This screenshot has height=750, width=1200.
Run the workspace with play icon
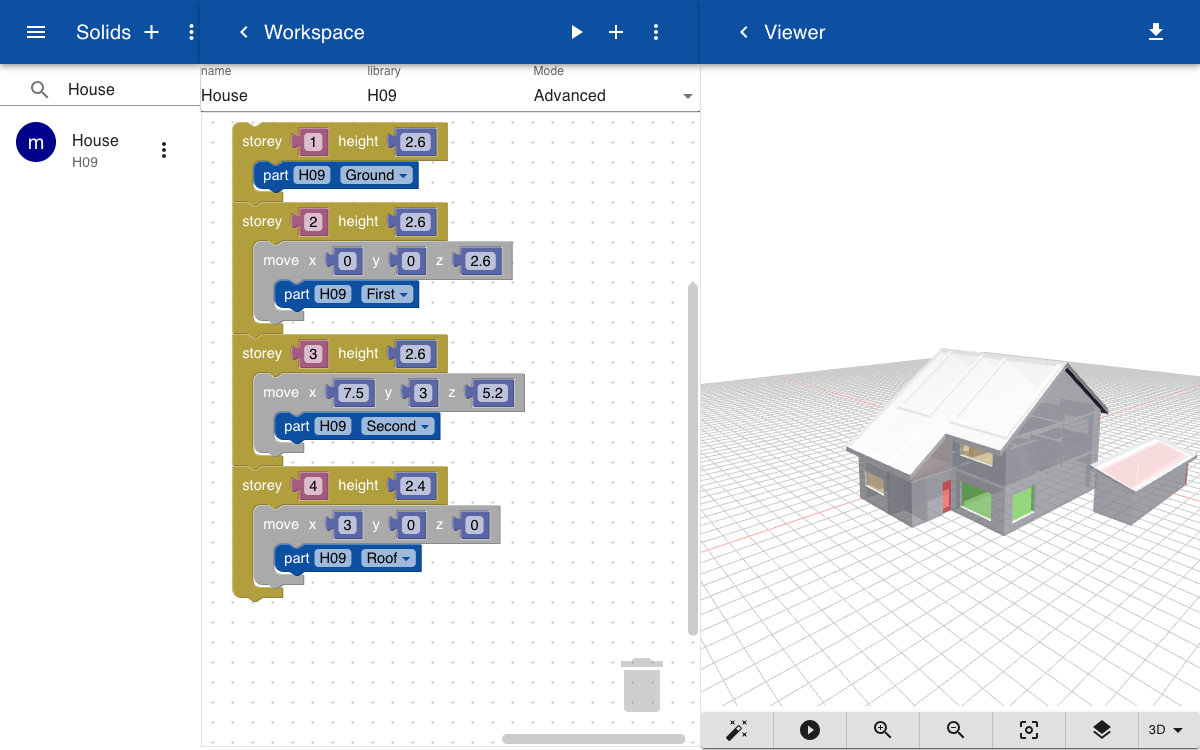click(x=576, y=32)
